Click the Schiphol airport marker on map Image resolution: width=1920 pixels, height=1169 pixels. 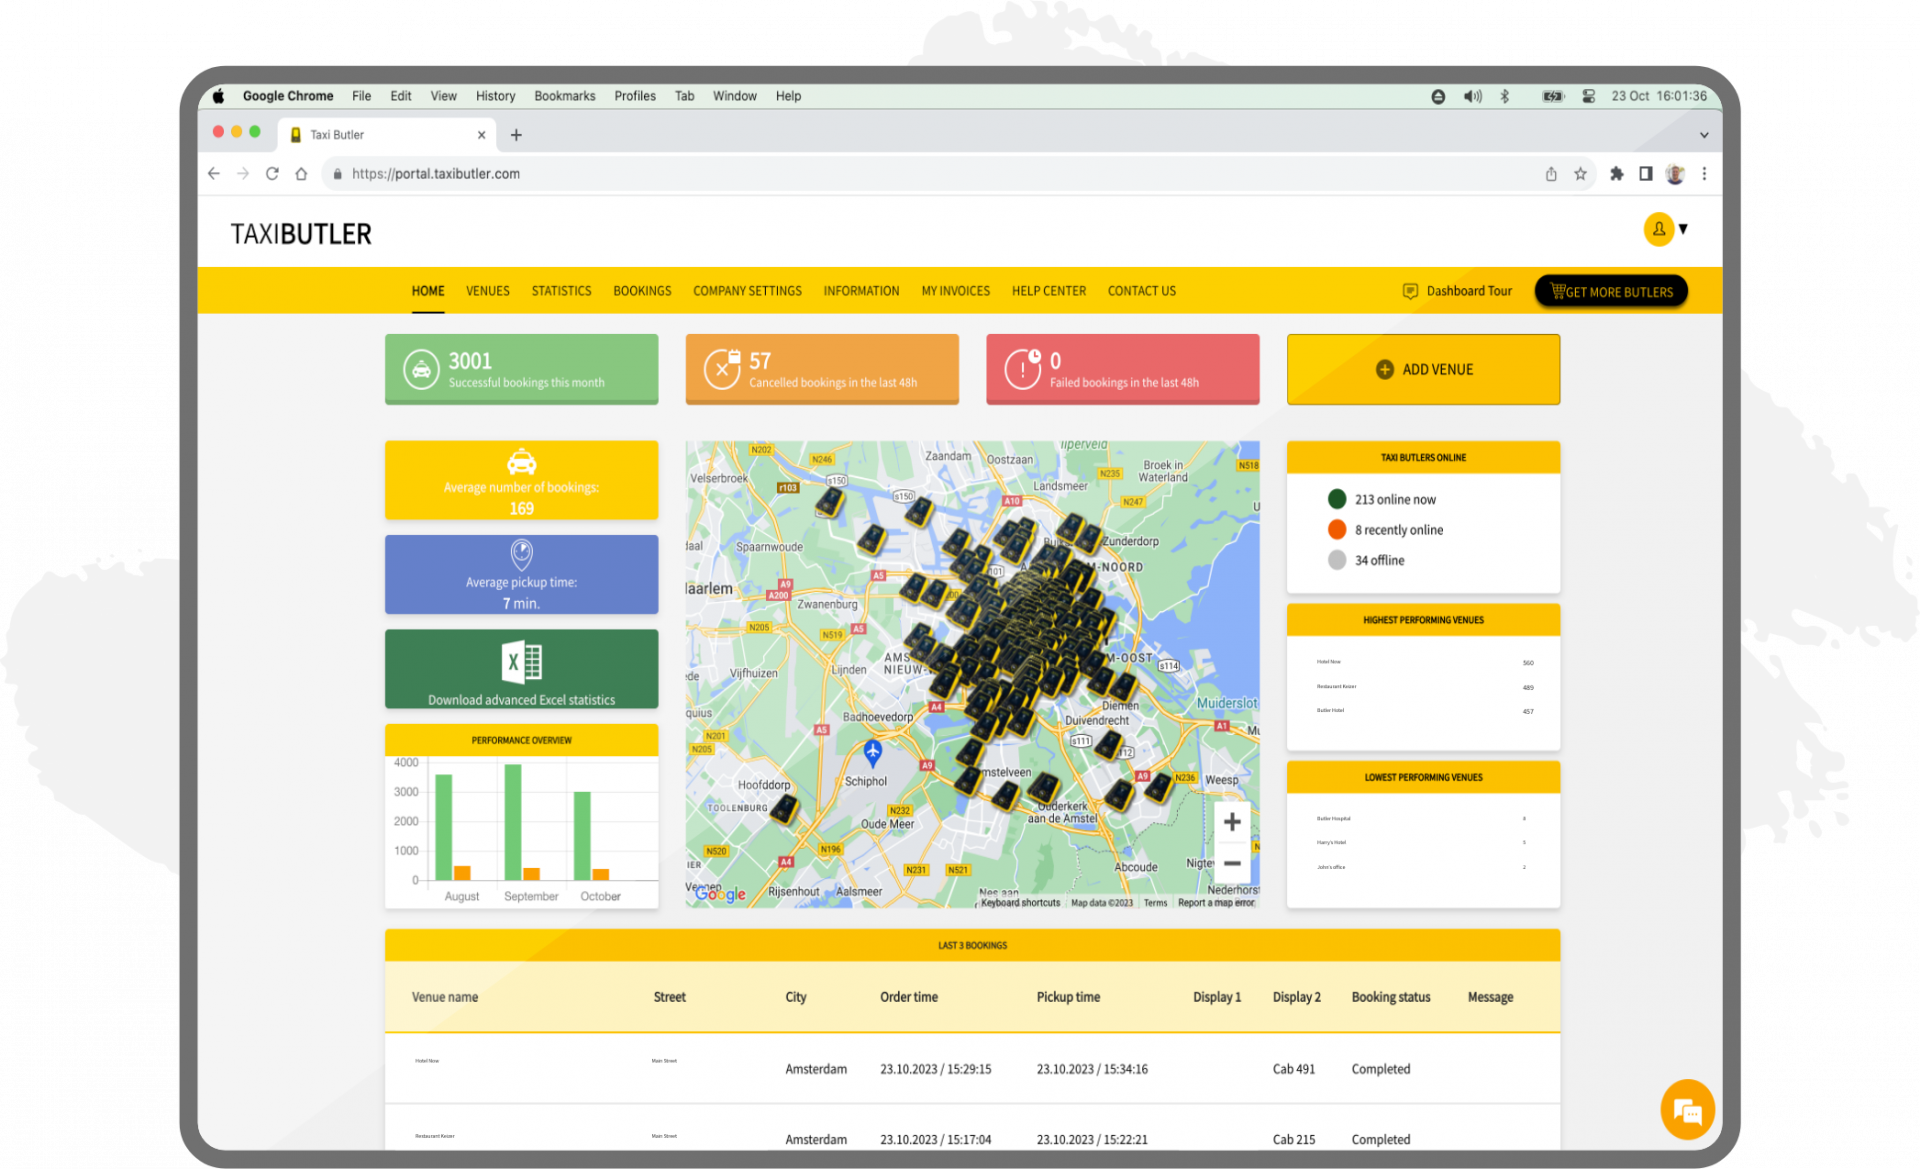click(872, 752)
